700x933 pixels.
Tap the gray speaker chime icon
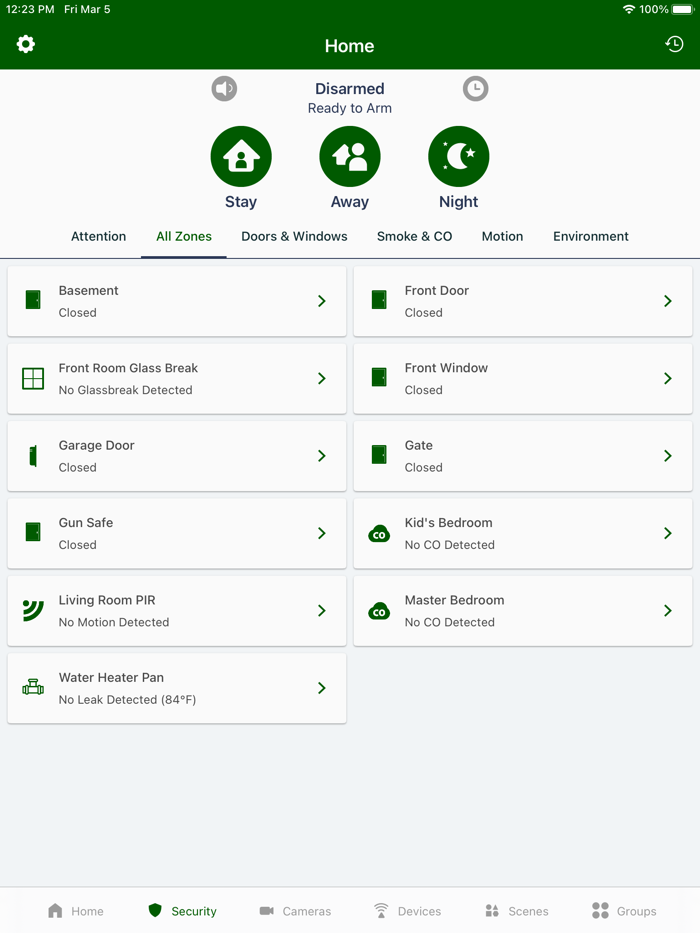[x=224, y=89]
